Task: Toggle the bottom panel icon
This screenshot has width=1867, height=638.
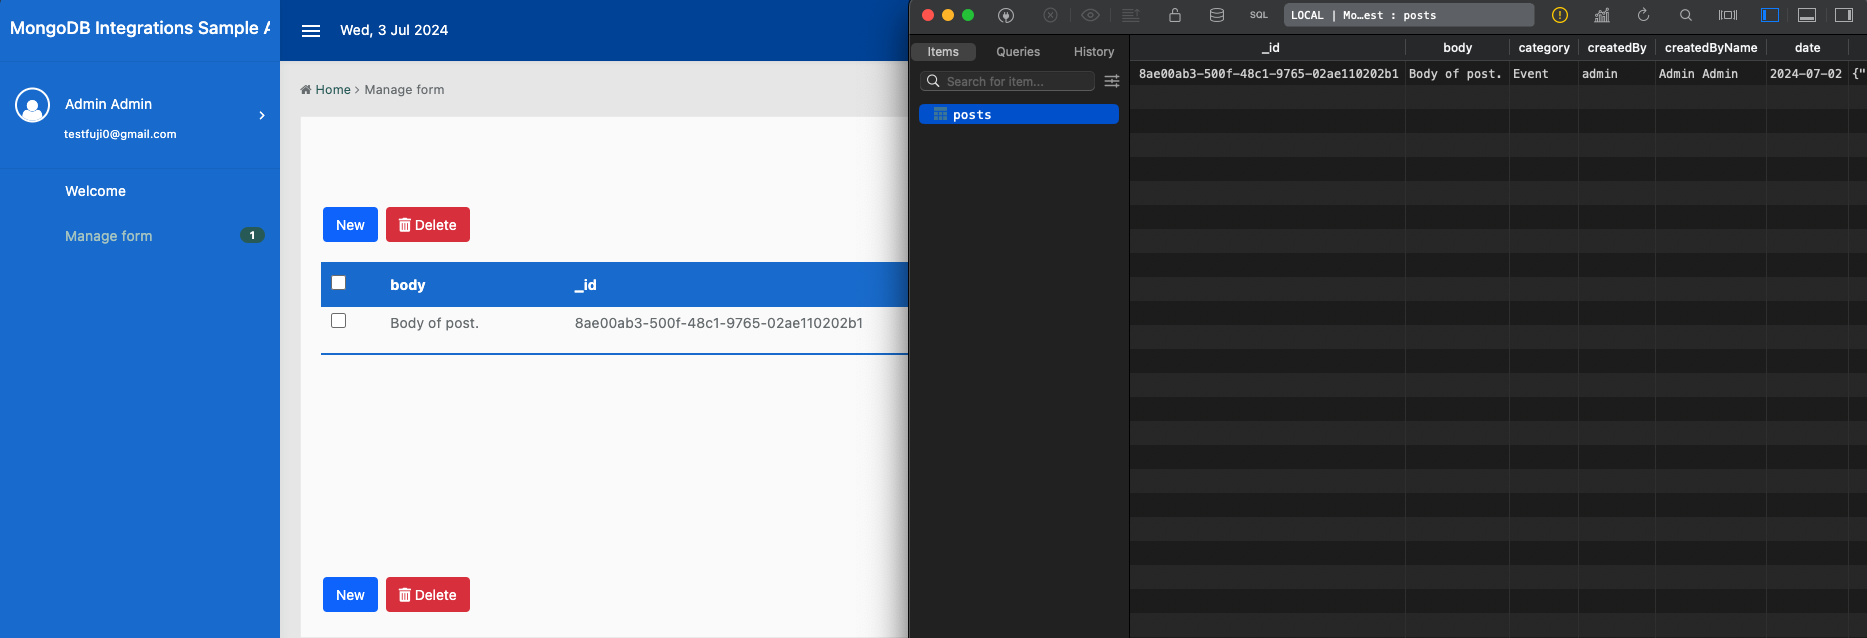Action: (1807, 15)
